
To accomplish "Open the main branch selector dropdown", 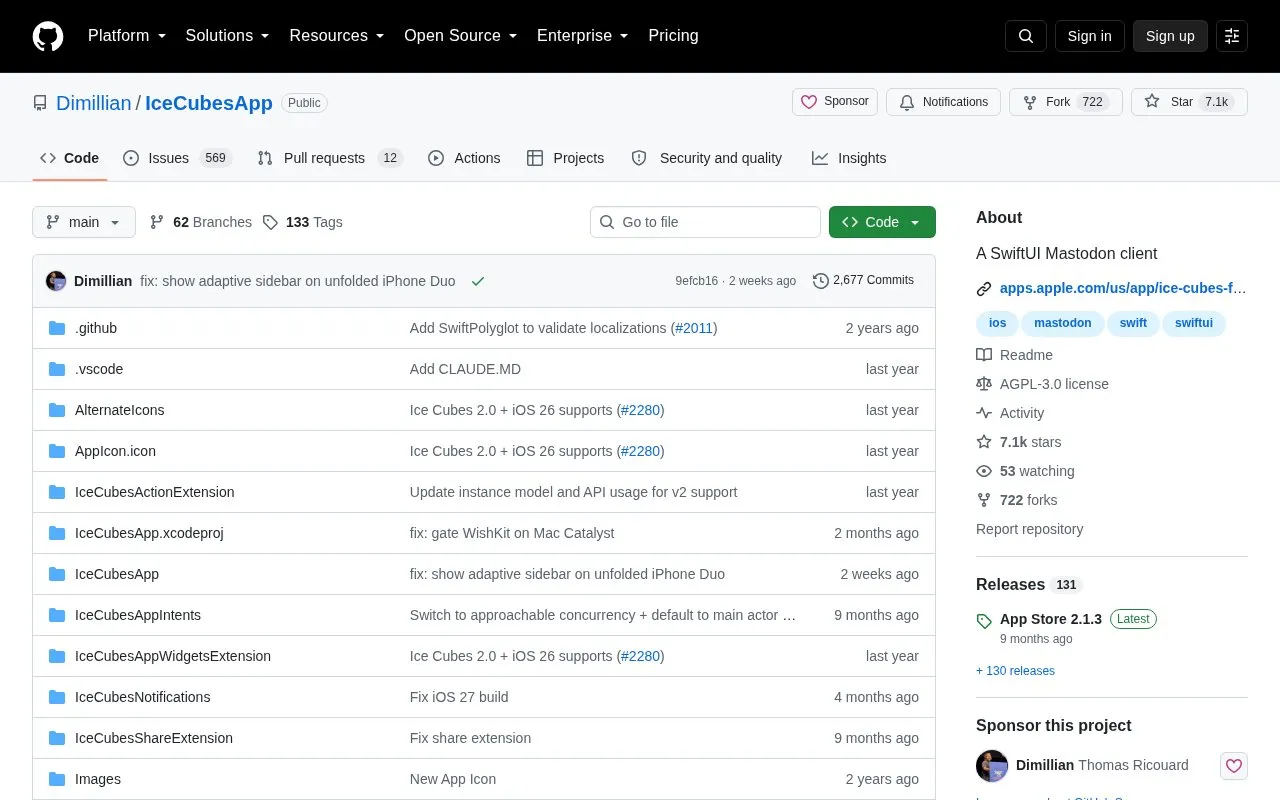I will (84, 222).
